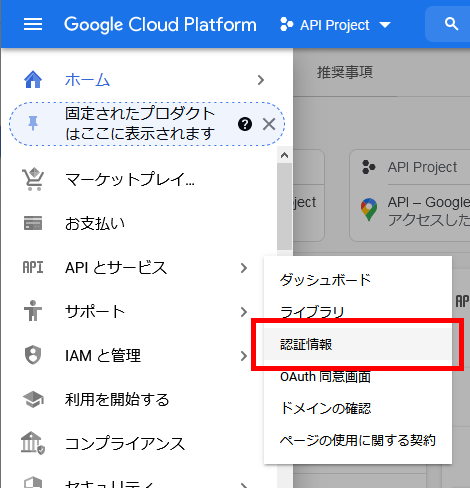Click the API Project hexagon icon in header
Screen dimensions: 470x488
[x=287, y=25]
